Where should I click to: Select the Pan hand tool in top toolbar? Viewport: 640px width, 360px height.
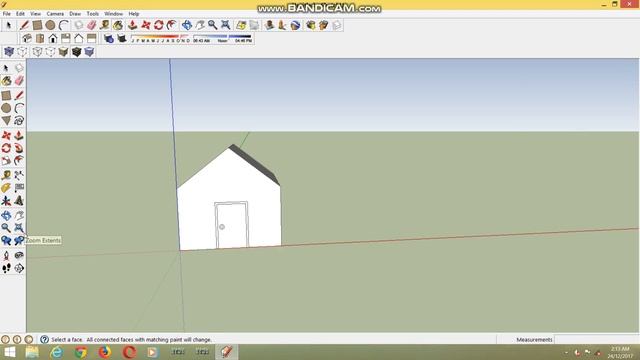(x=200, y=25)
